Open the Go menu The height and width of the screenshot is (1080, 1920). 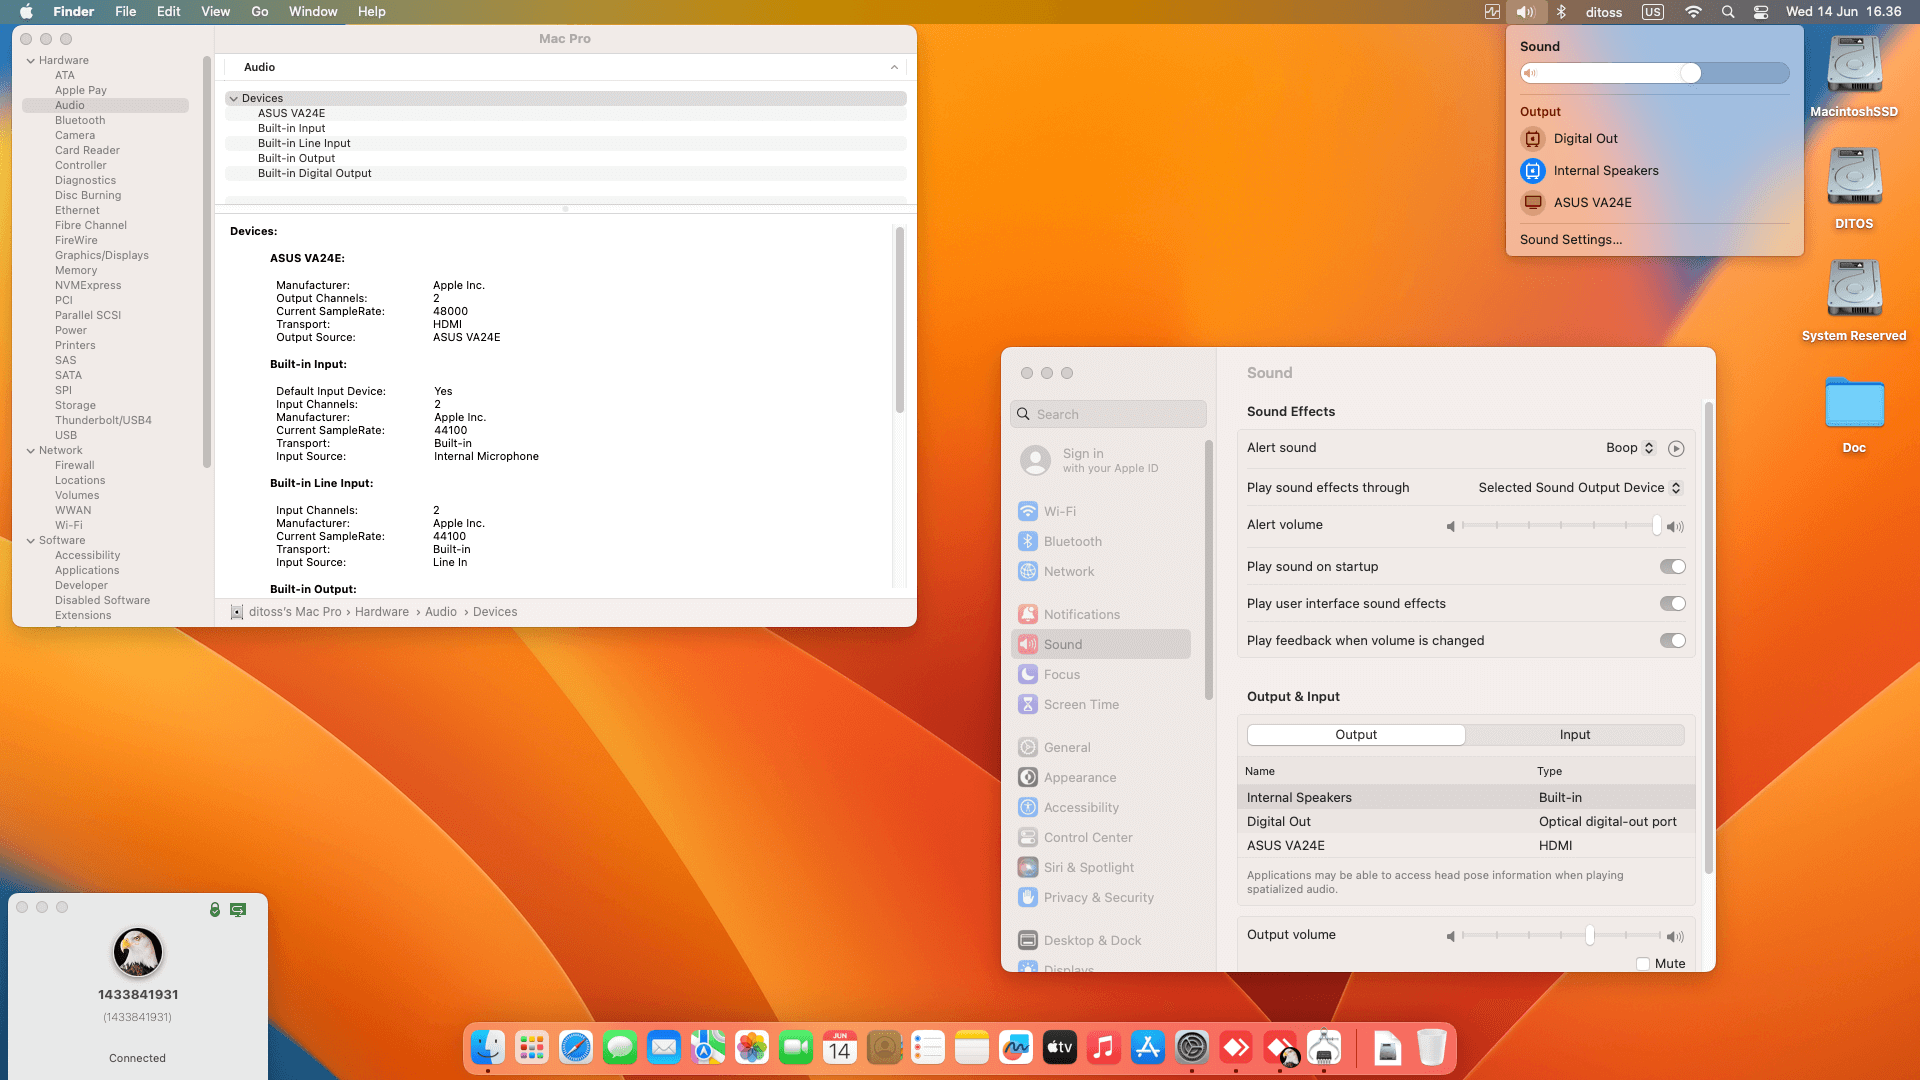260,12
